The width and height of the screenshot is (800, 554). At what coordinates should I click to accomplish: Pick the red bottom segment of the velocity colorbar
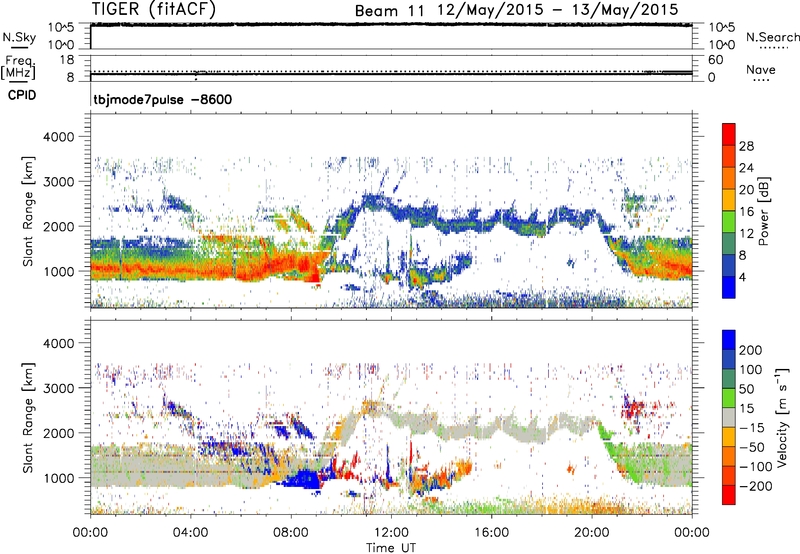pyautogui.click(x=729, y=495)
